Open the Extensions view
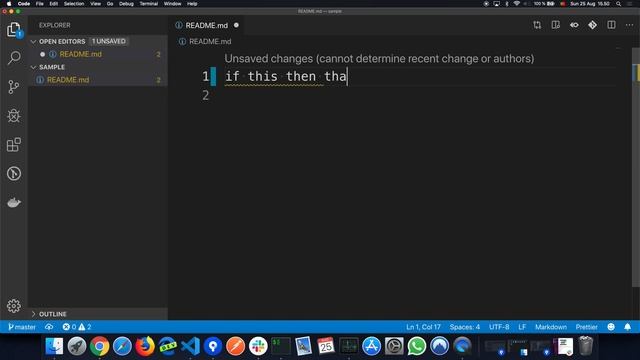Viewport: 640px width, 360px height. (13, 144)
